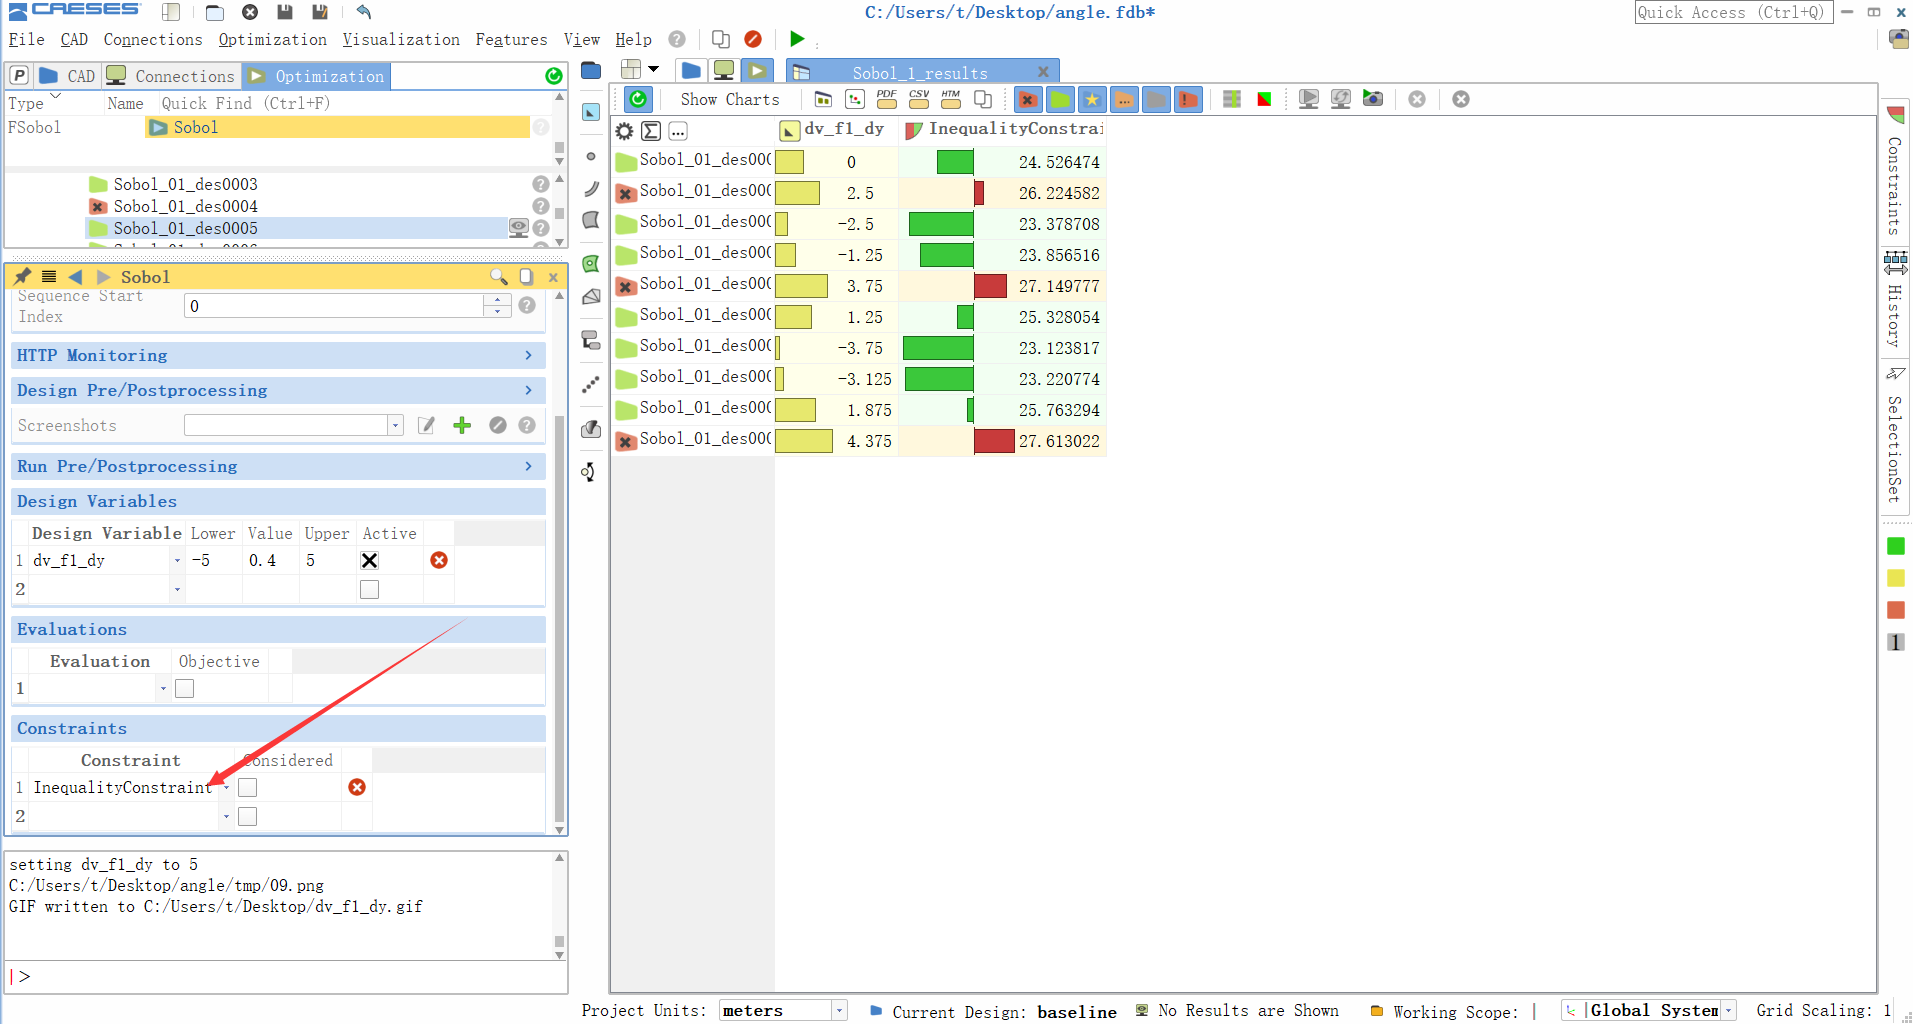Screen dimensions: 1913x1024
Task: Open the InequalityConstraint dropdown arrow
Action: pyautogui.click(x=226, y=787)
